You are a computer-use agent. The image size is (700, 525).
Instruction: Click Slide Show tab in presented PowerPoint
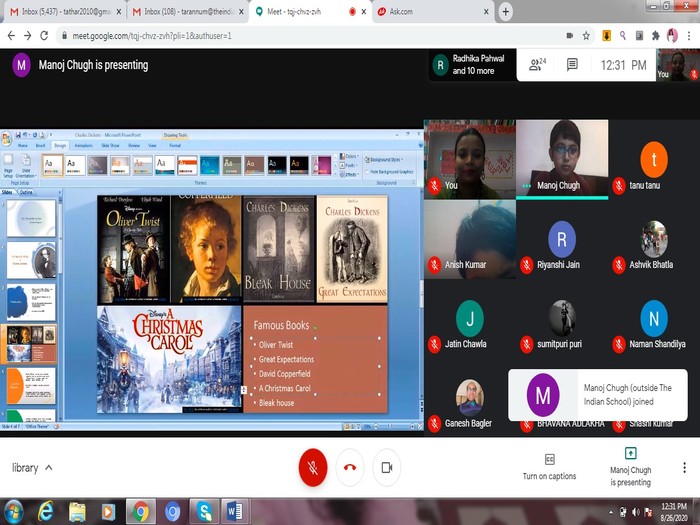click(x=110, y=146)
